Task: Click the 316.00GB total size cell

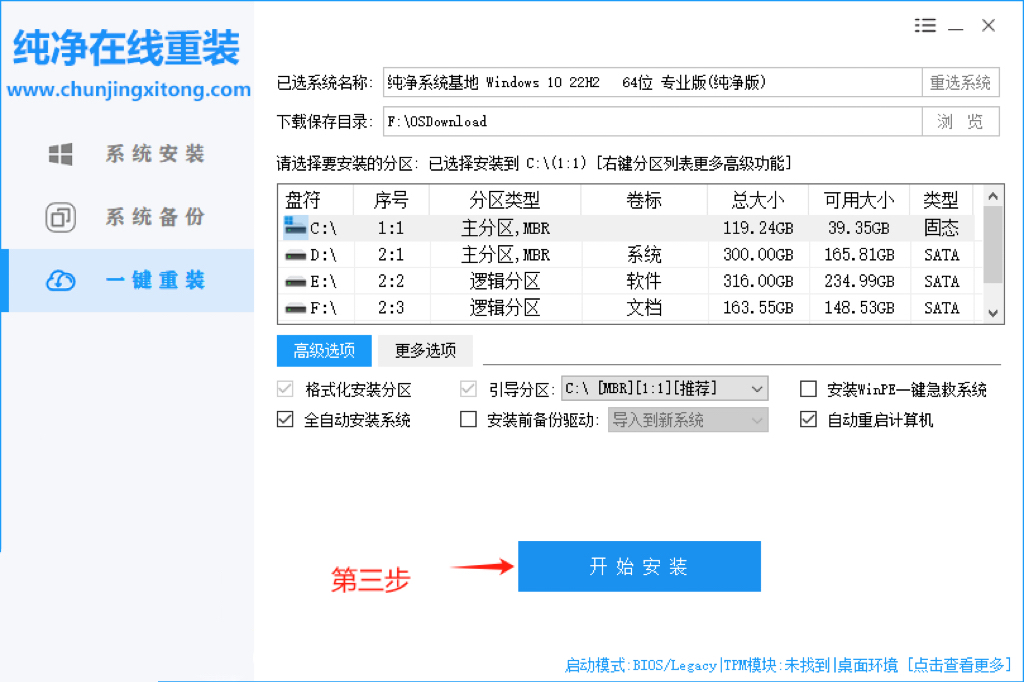Action: coord(758,282)
